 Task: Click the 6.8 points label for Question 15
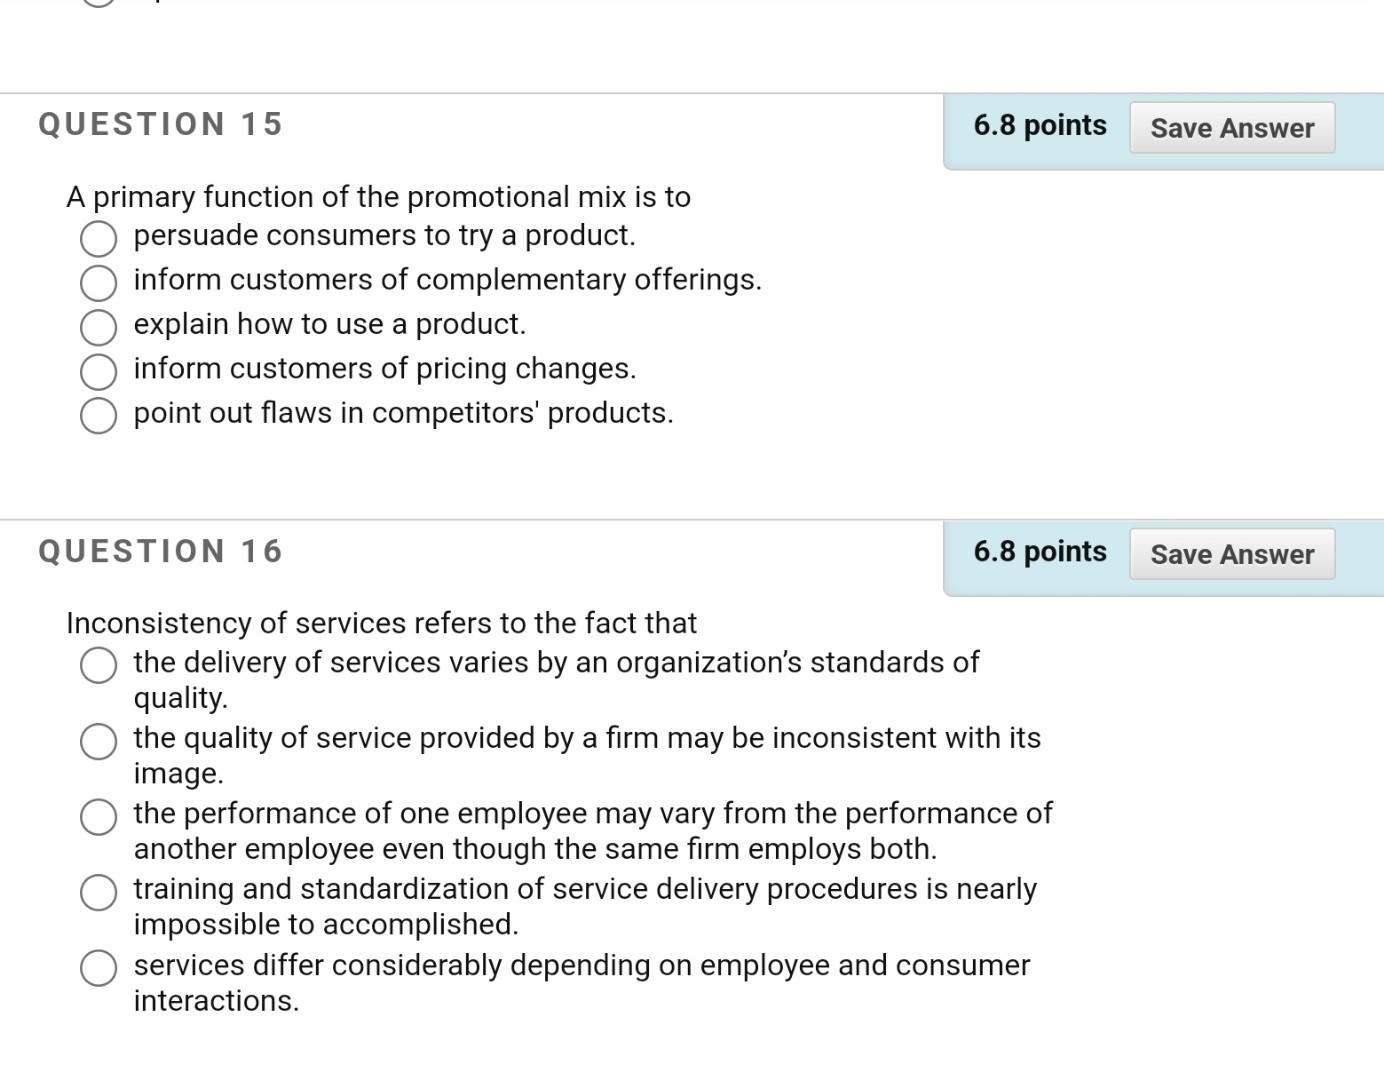point(1039,125)
